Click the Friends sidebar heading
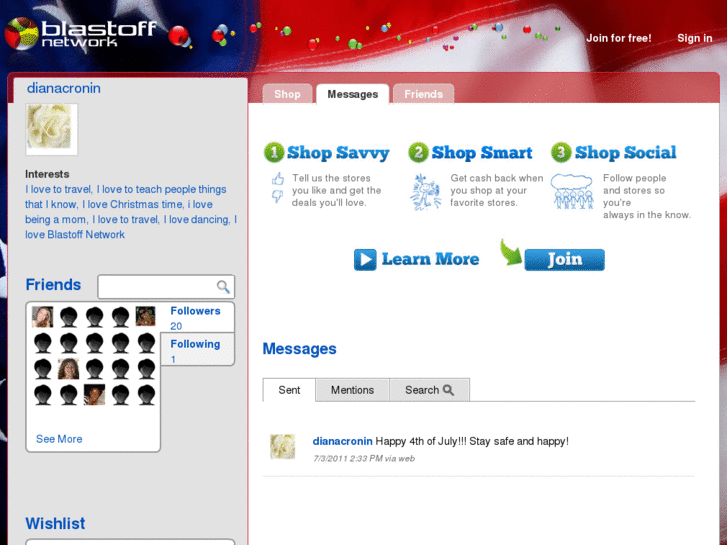 [53, 284]
